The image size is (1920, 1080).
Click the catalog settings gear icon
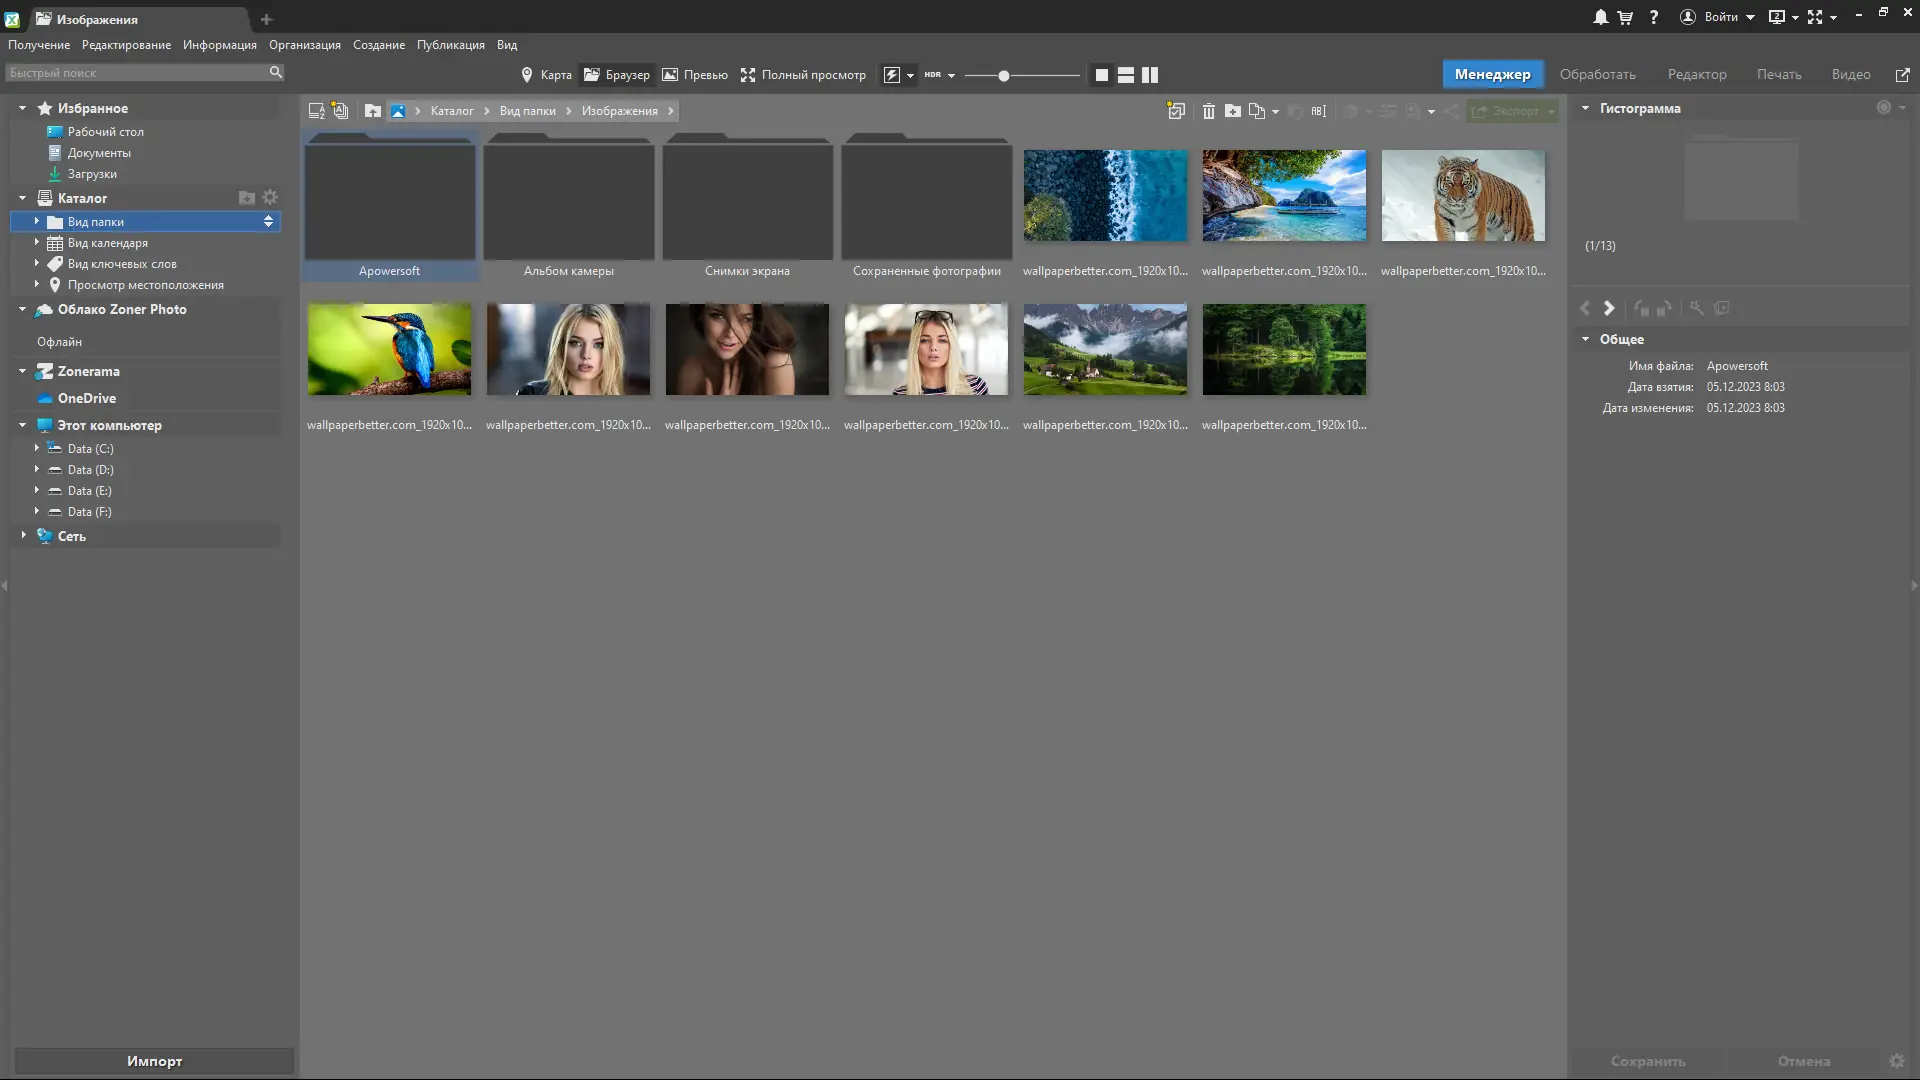[x=270, y=198]
